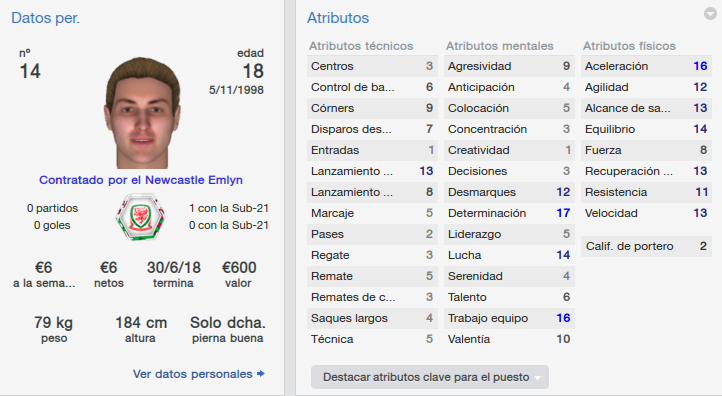
Task: Click the '1 con la Sub-21' appearances text
Action: [x=229, y=209]
